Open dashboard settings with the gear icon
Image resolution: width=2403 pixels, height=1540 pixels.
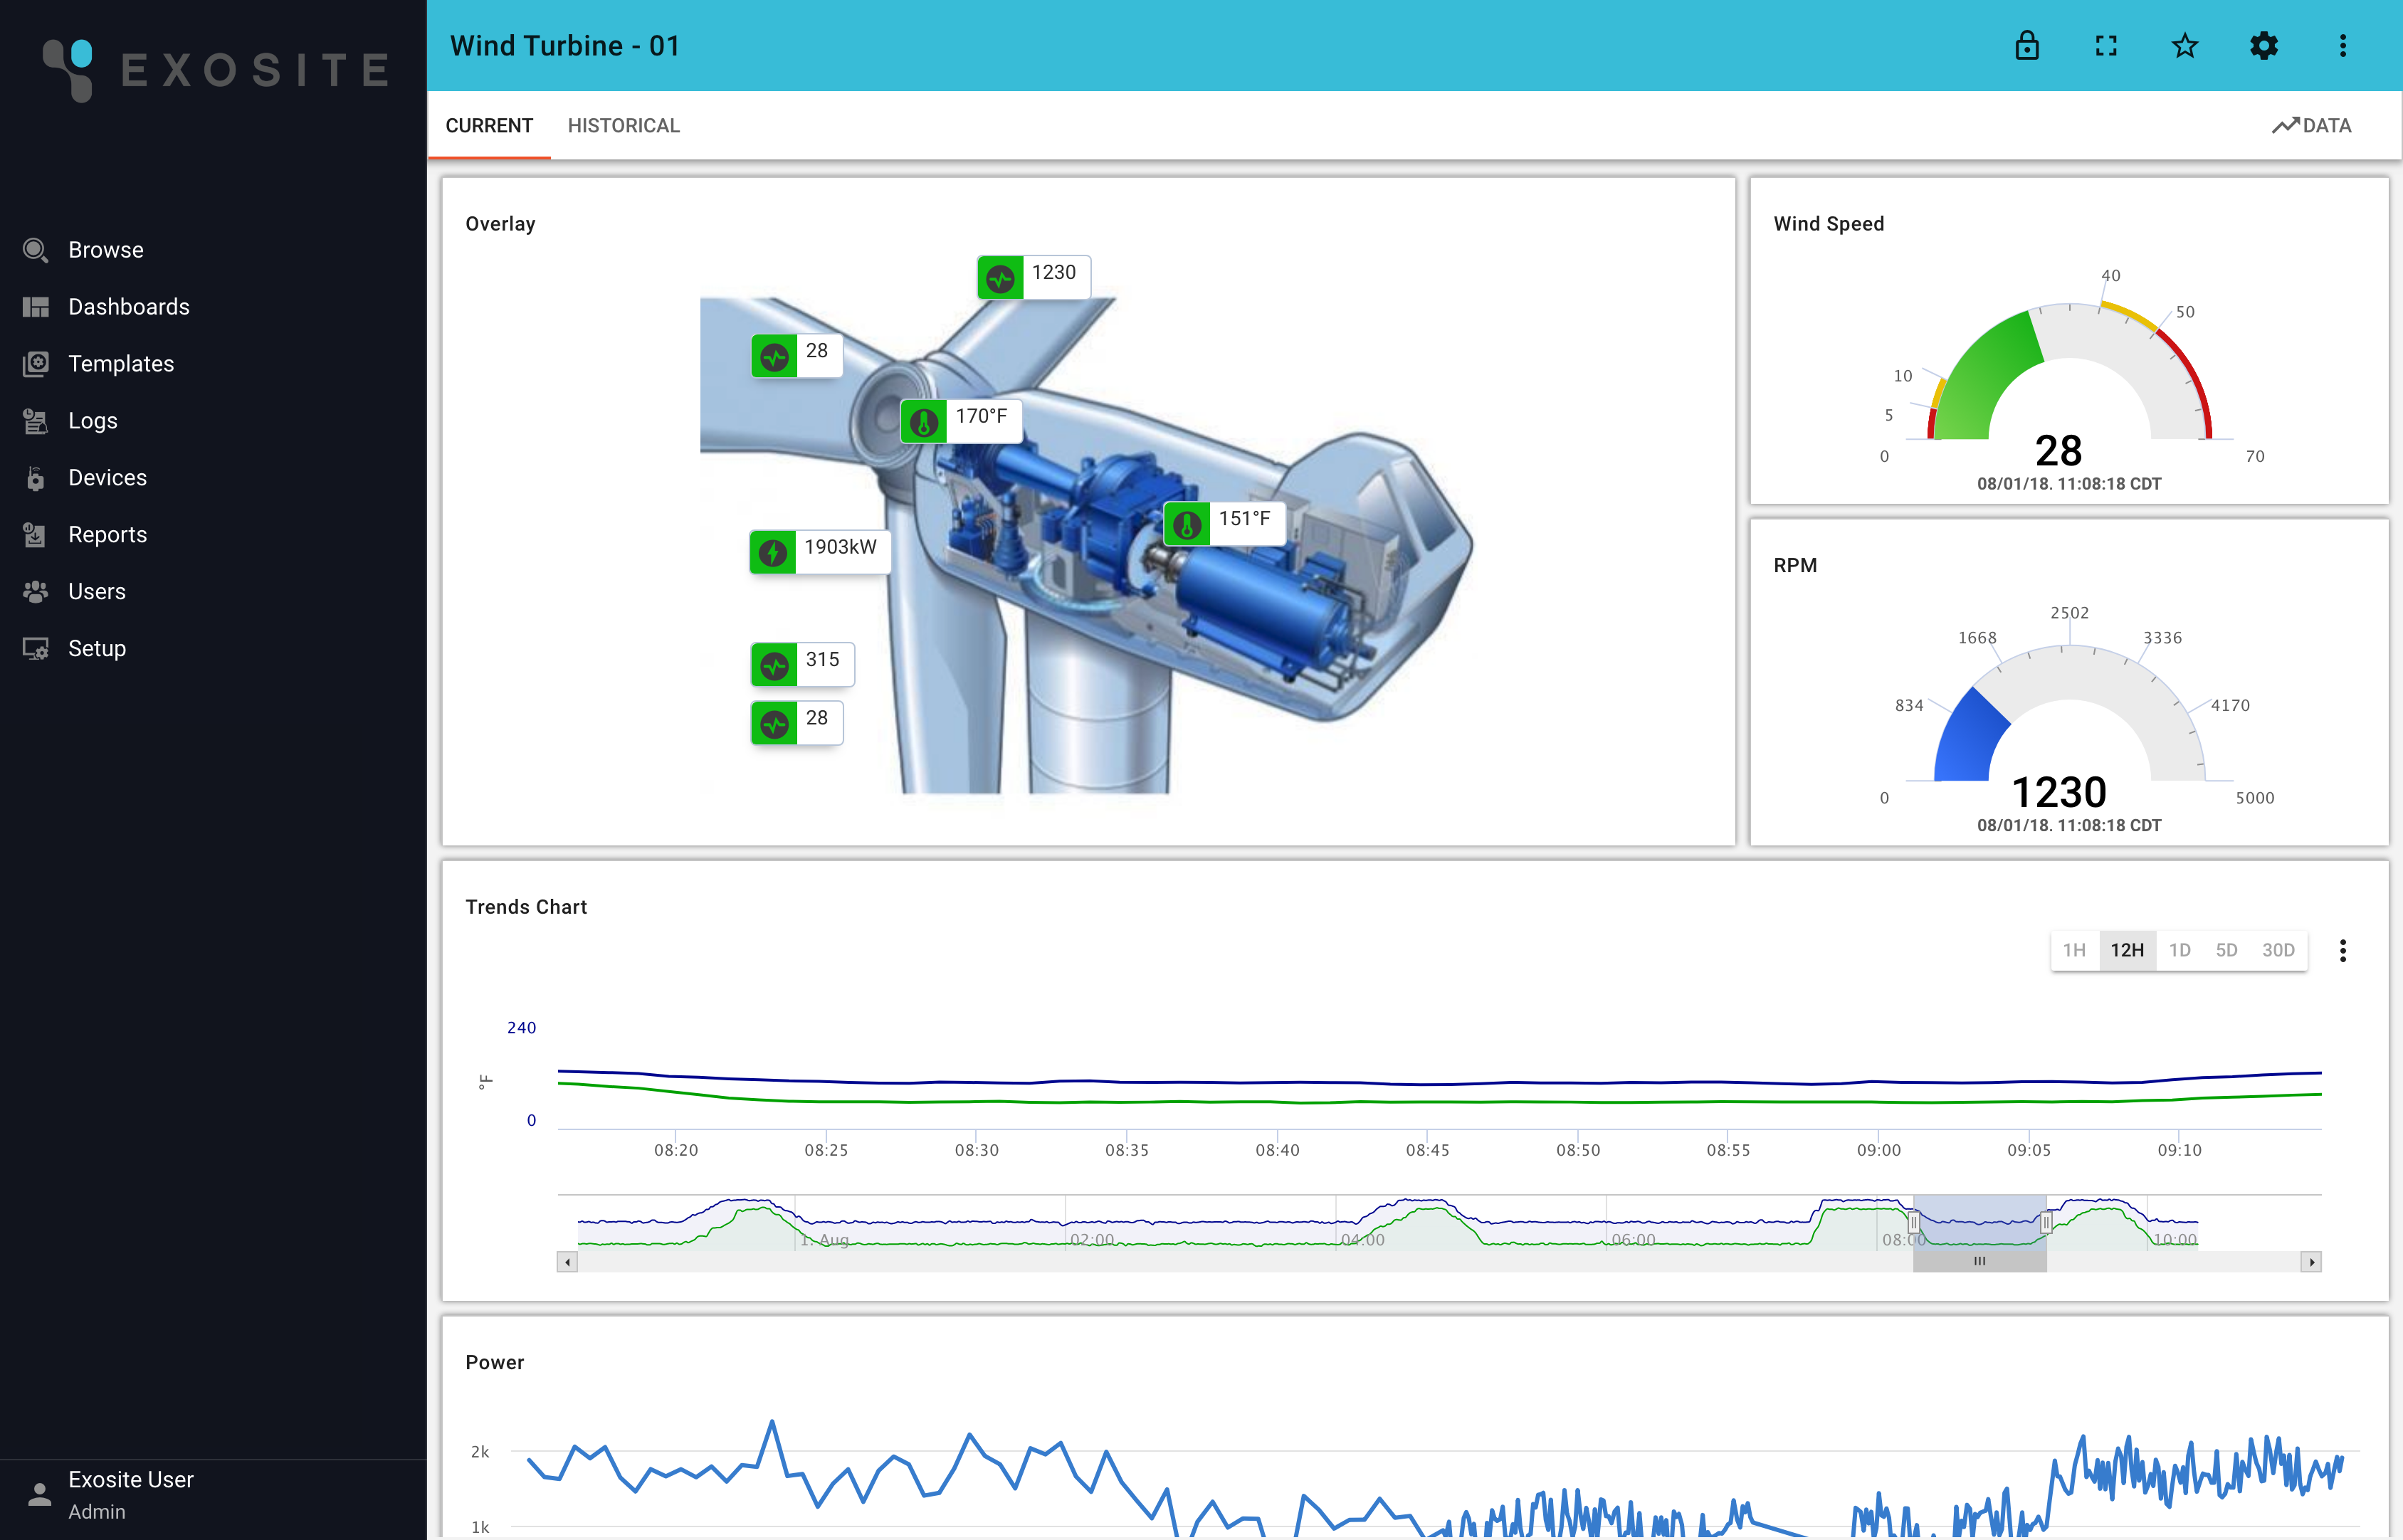[2264, 46]
